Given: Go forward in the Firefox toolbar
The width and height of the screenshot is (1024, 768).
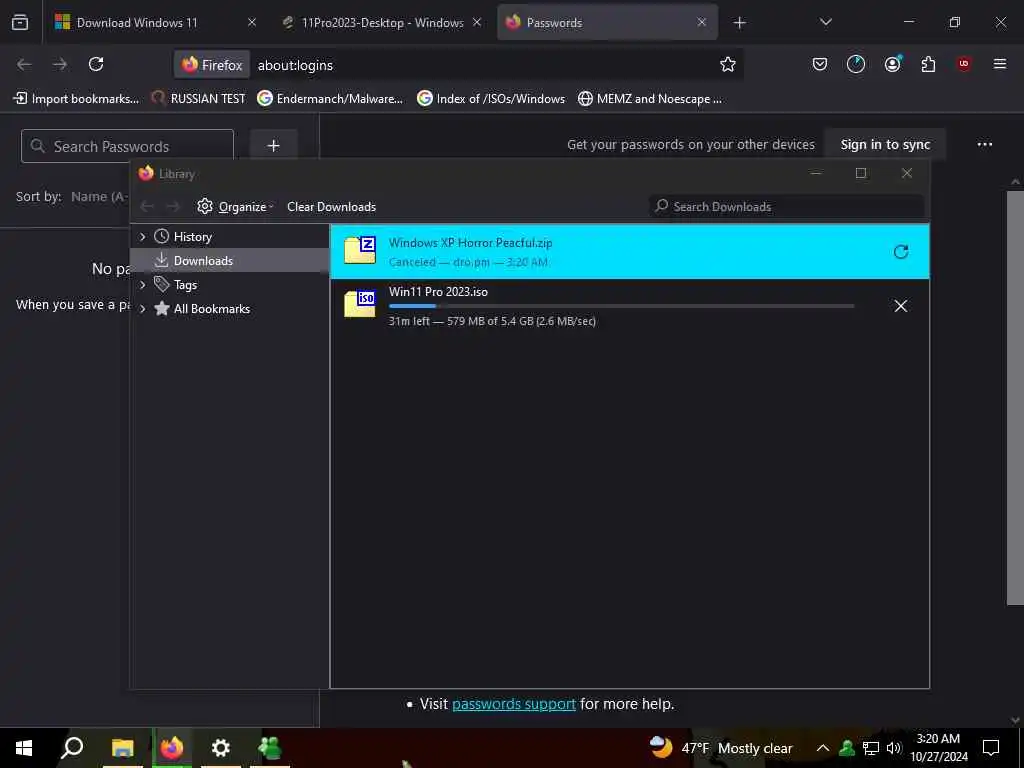Looking at the screenshot, I should click(59, 64).
